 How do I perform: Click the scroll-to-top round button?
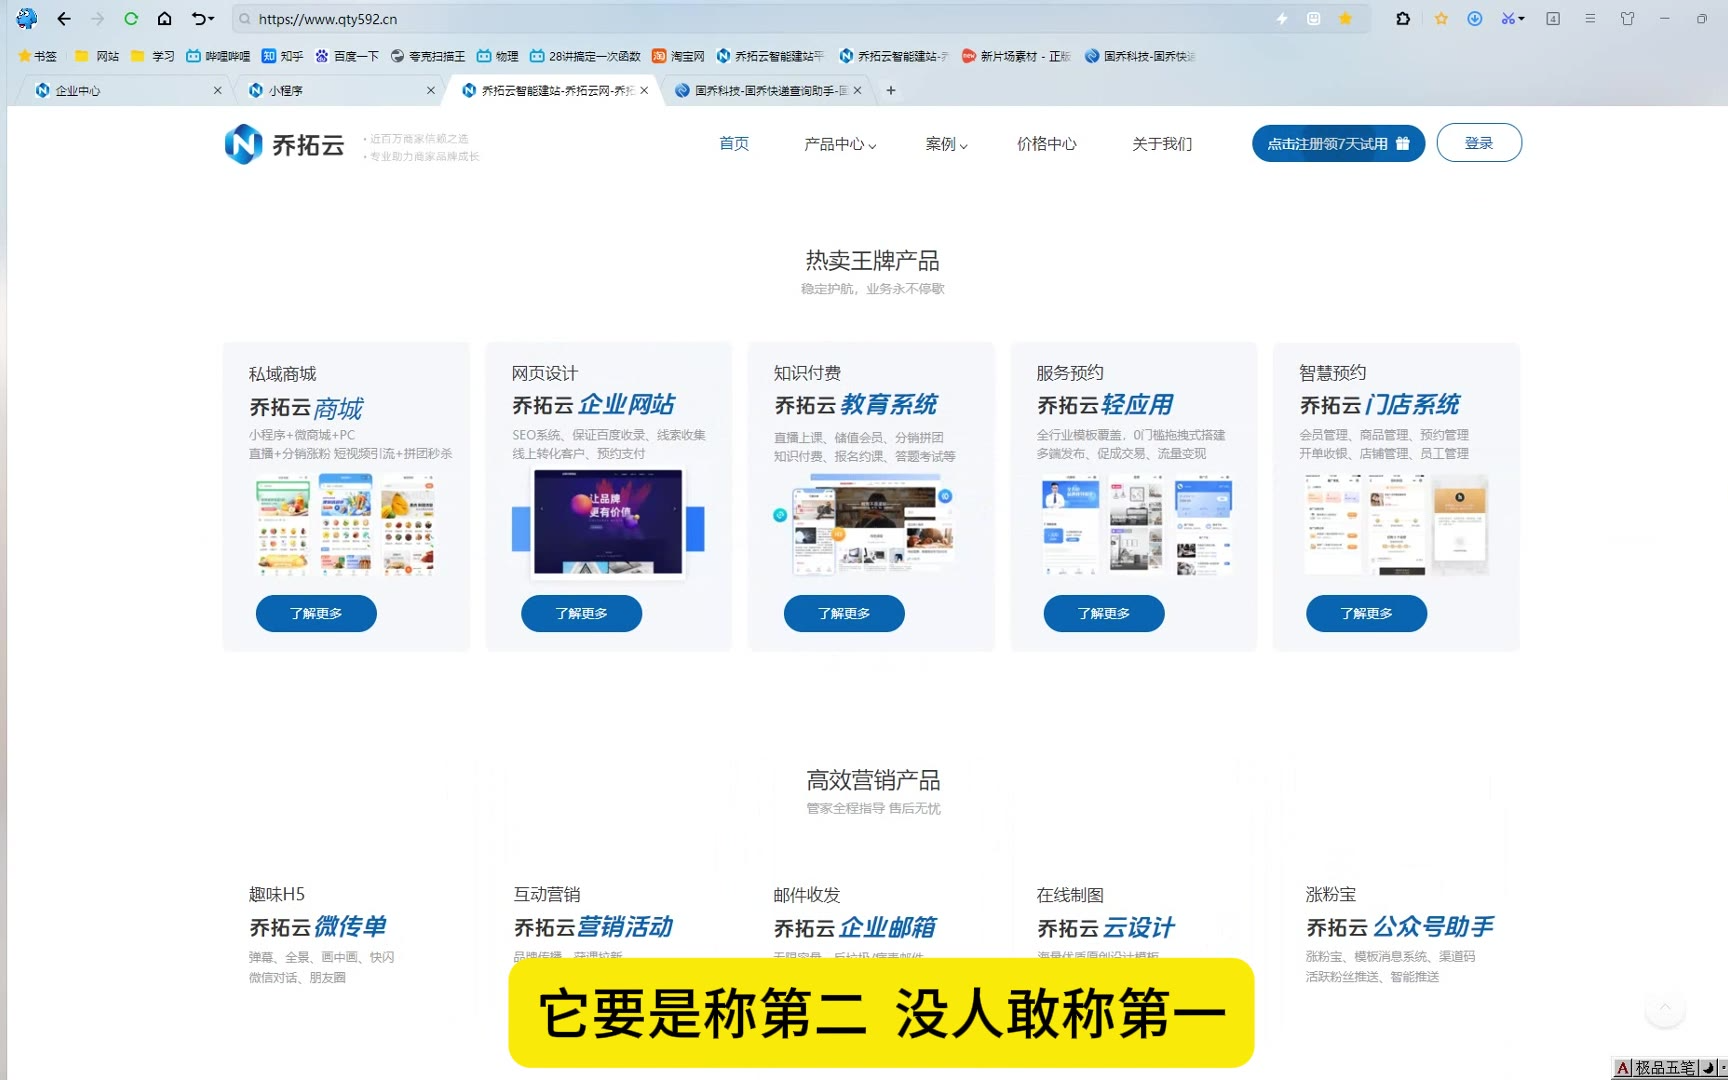(1665, 1008)
